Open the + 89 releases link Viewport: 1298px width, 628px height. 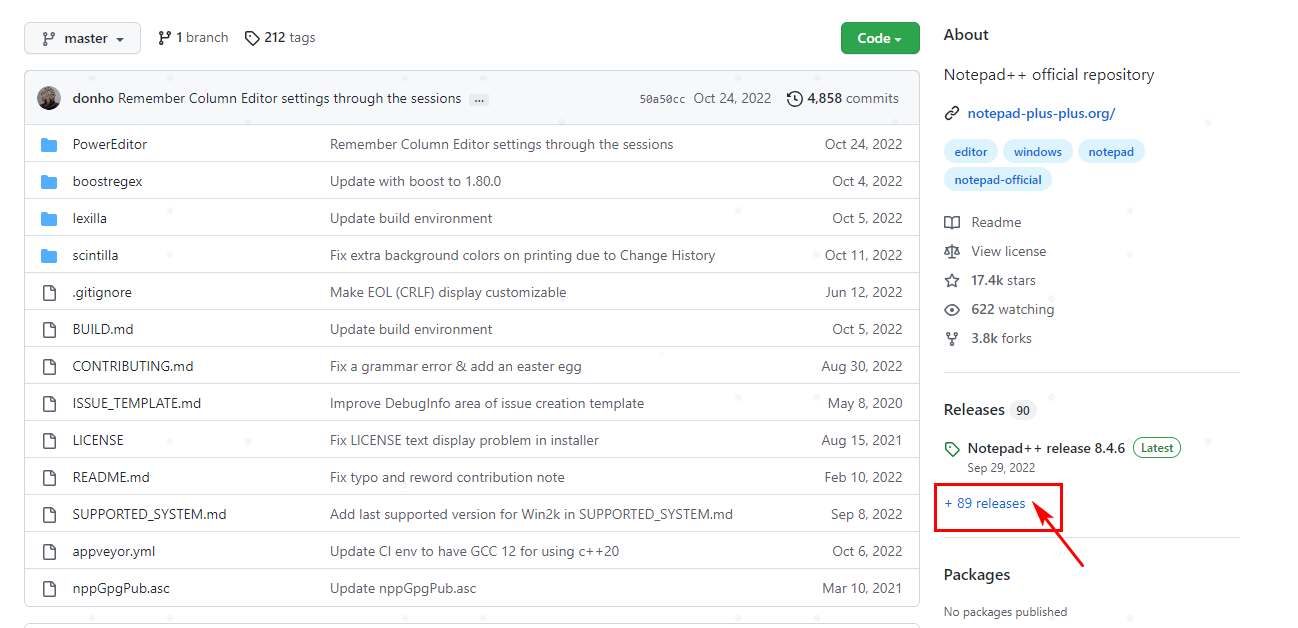[x=985, y=503]
